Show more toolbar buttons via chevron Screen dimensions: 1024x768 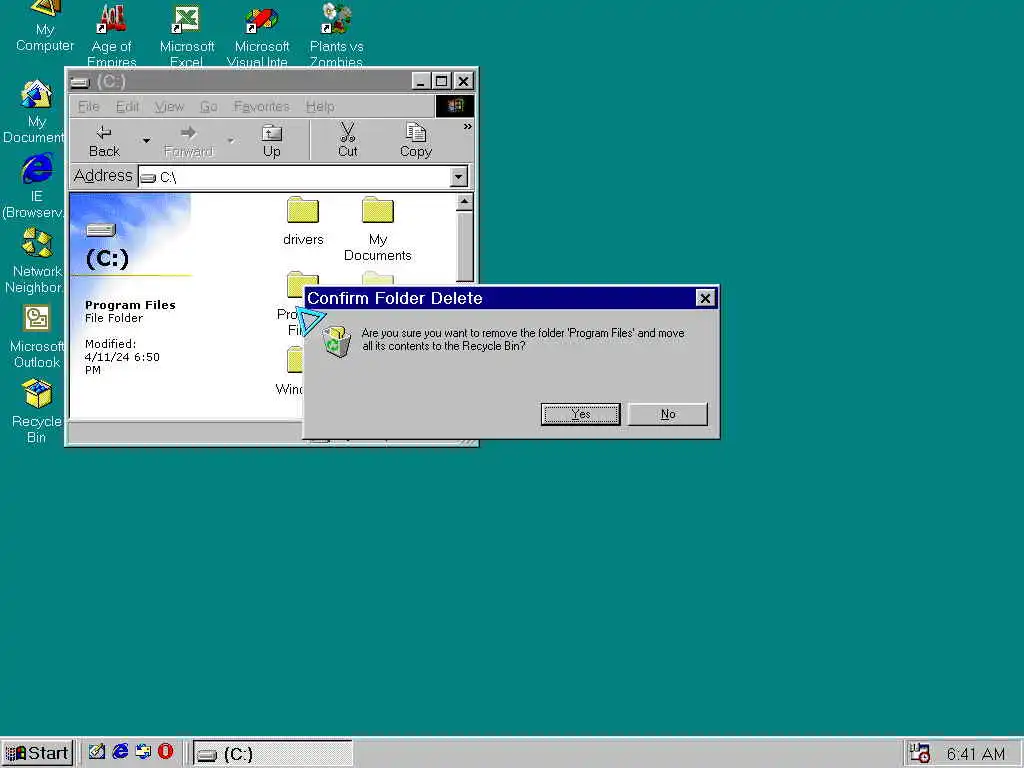point(467,127)
